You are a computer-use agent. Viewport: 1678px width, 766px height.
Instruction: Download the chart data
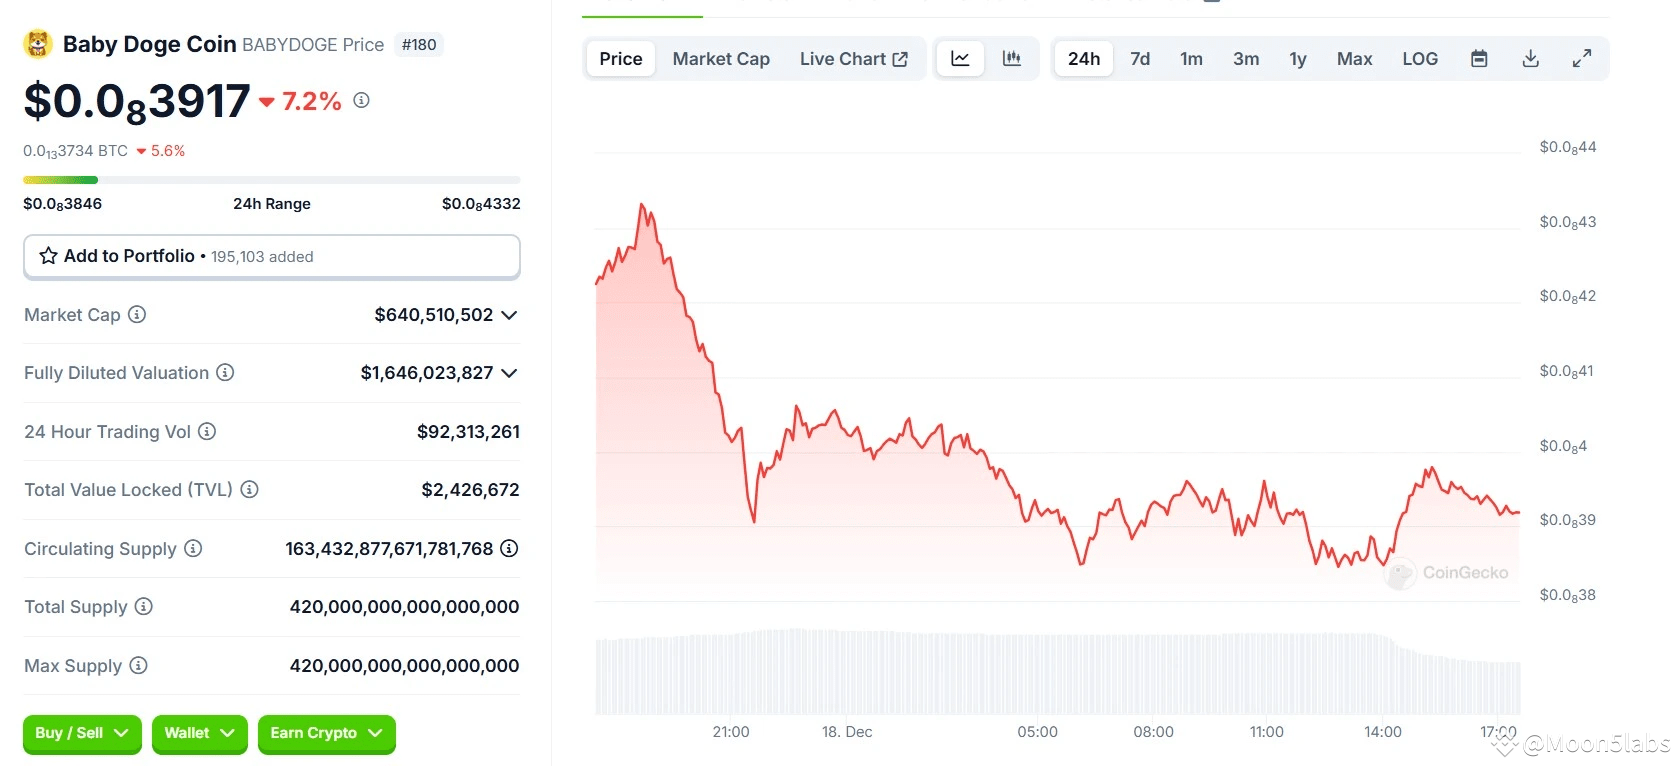1530,59
